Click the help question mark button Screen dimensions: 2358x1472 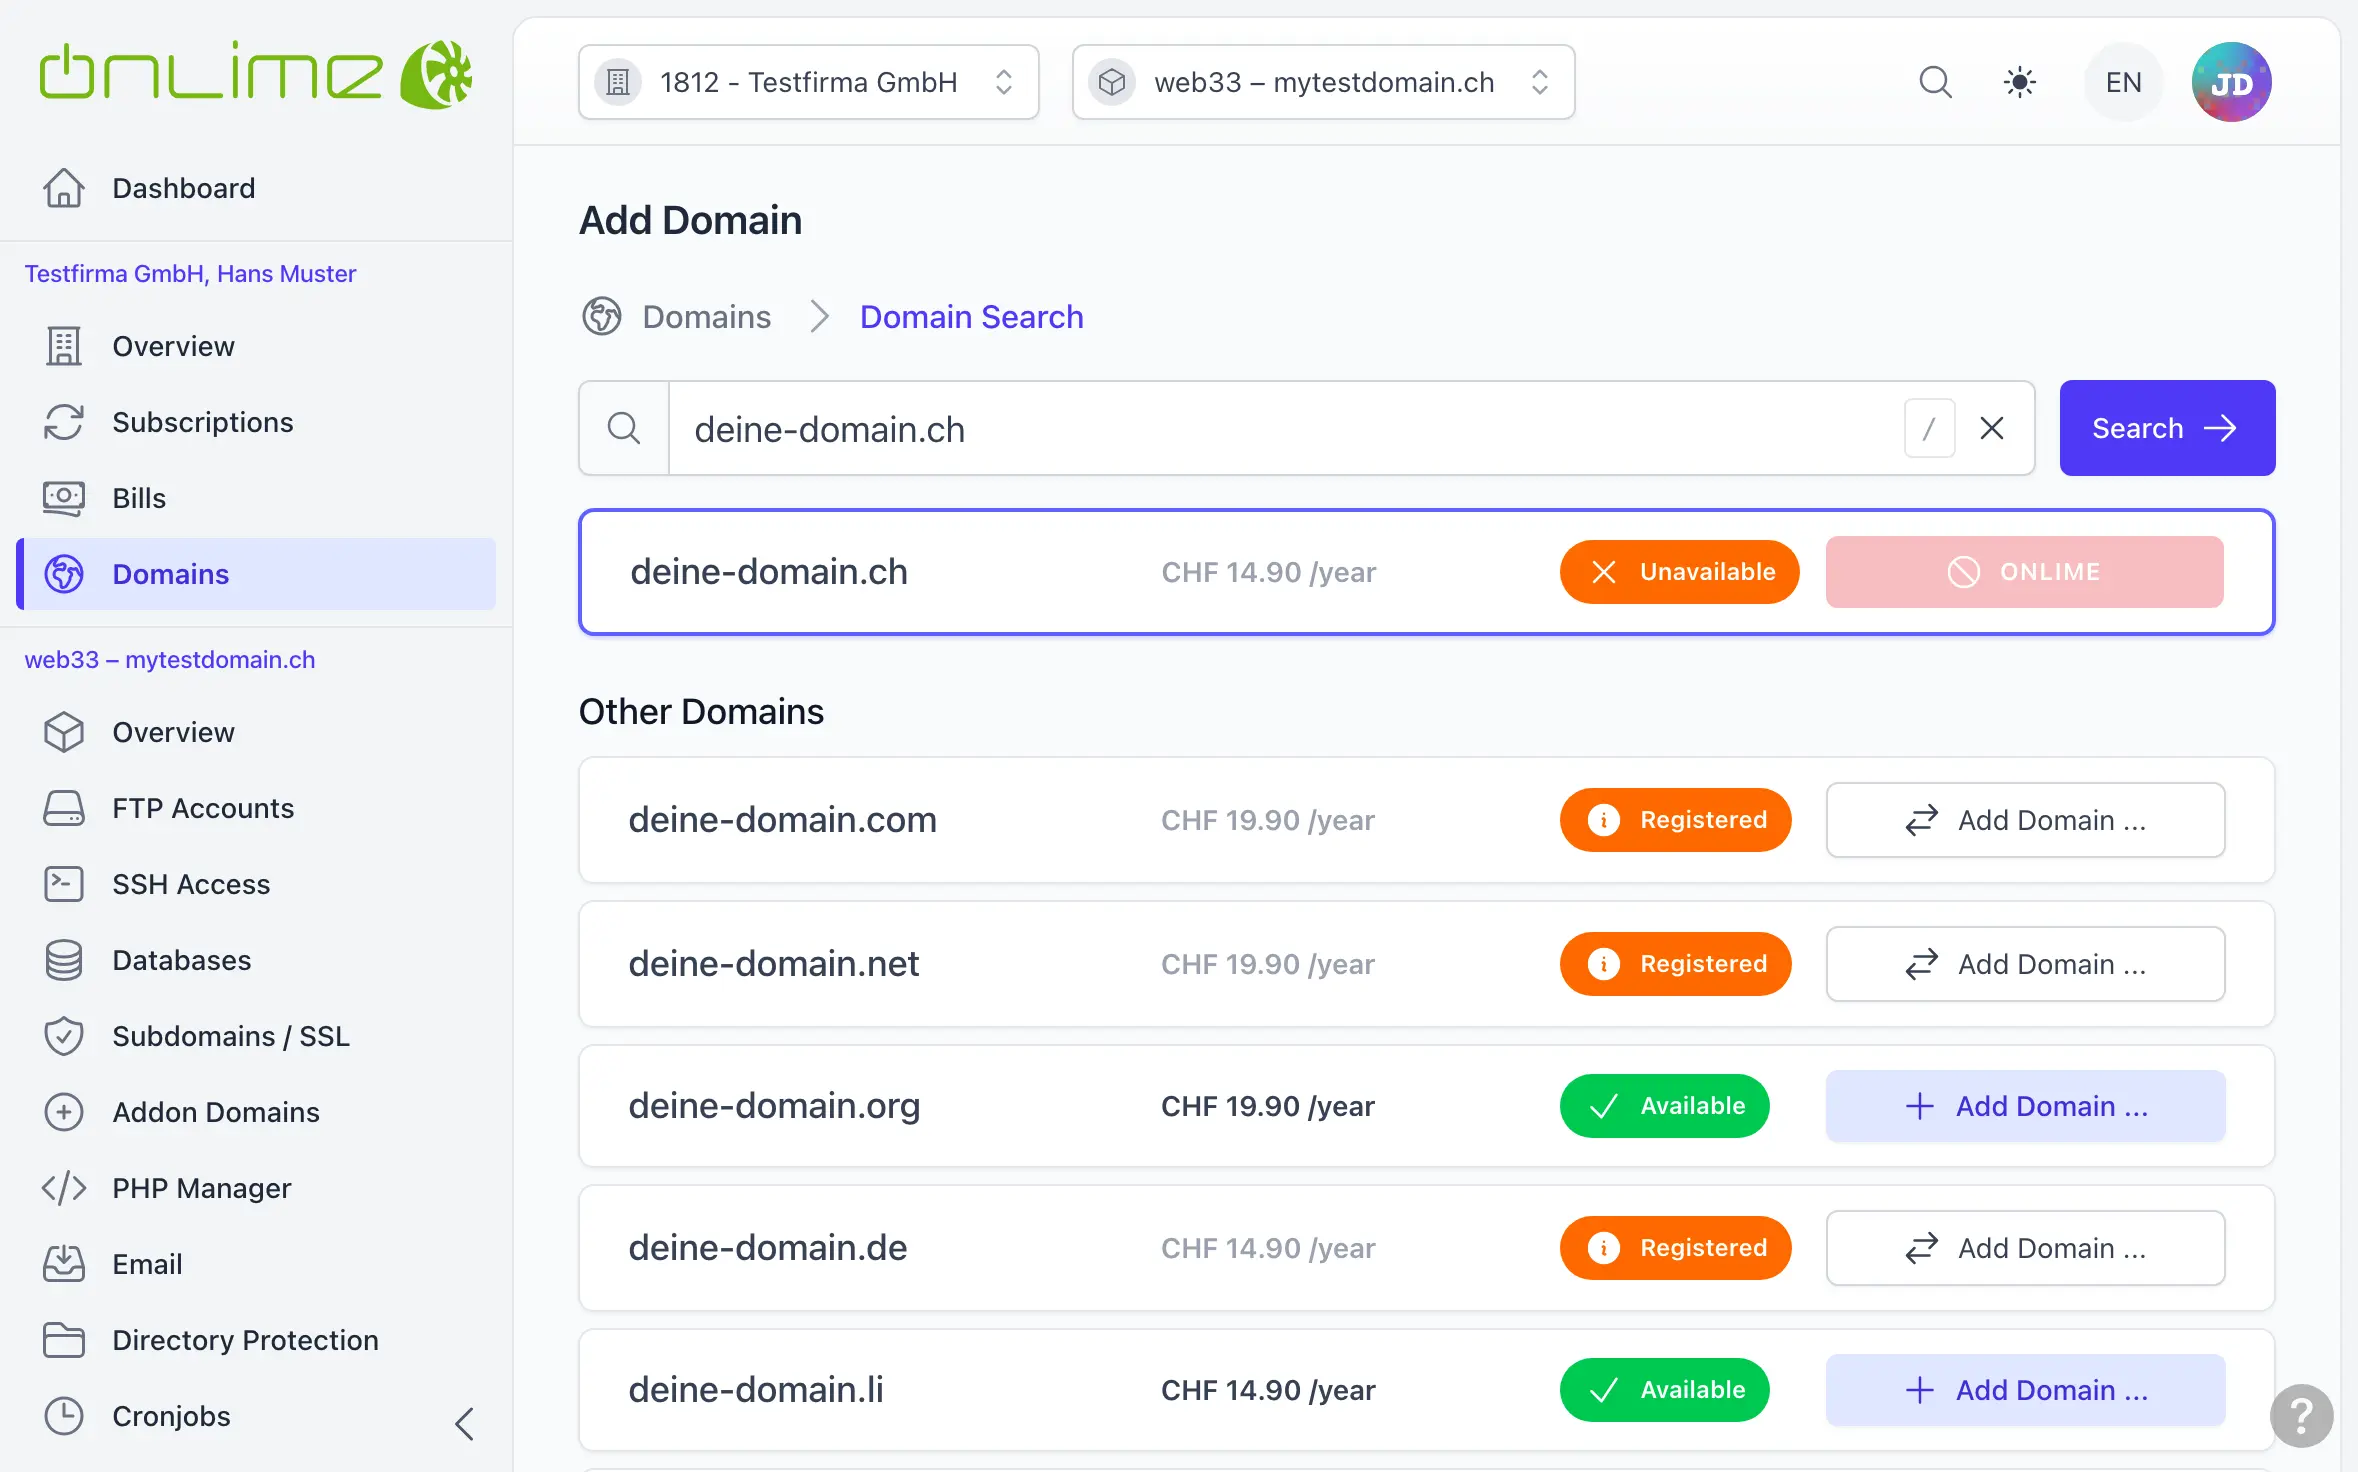coord(2301,1415)
